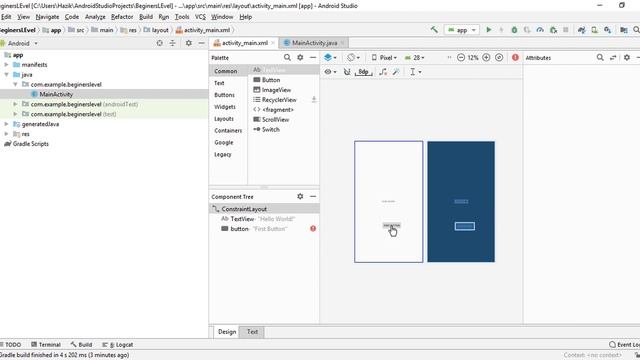Expand the res folder
640x360 pixels.
tap(6, 134)
